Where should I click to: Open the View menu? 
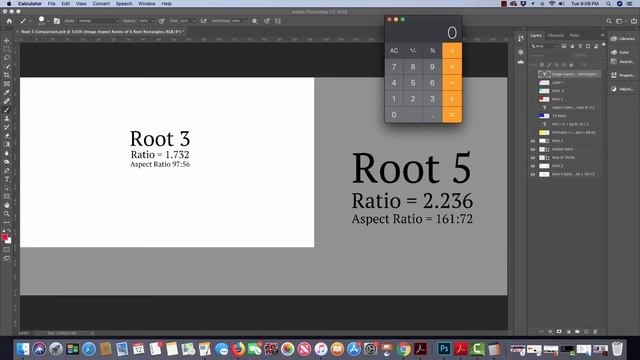pyautogui.click(x=81, y=4)
